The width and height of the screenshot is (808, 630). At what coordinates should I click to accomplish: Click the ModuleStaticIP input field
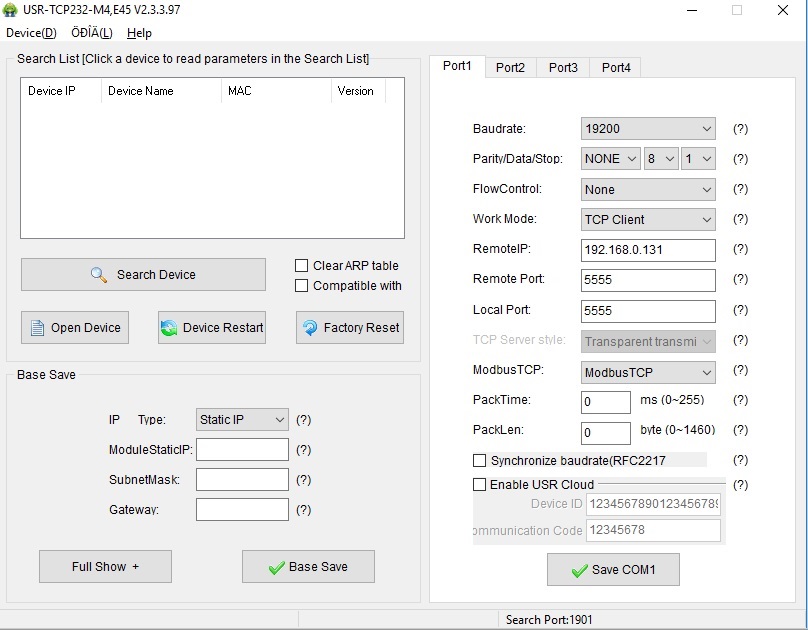[242, 450]
